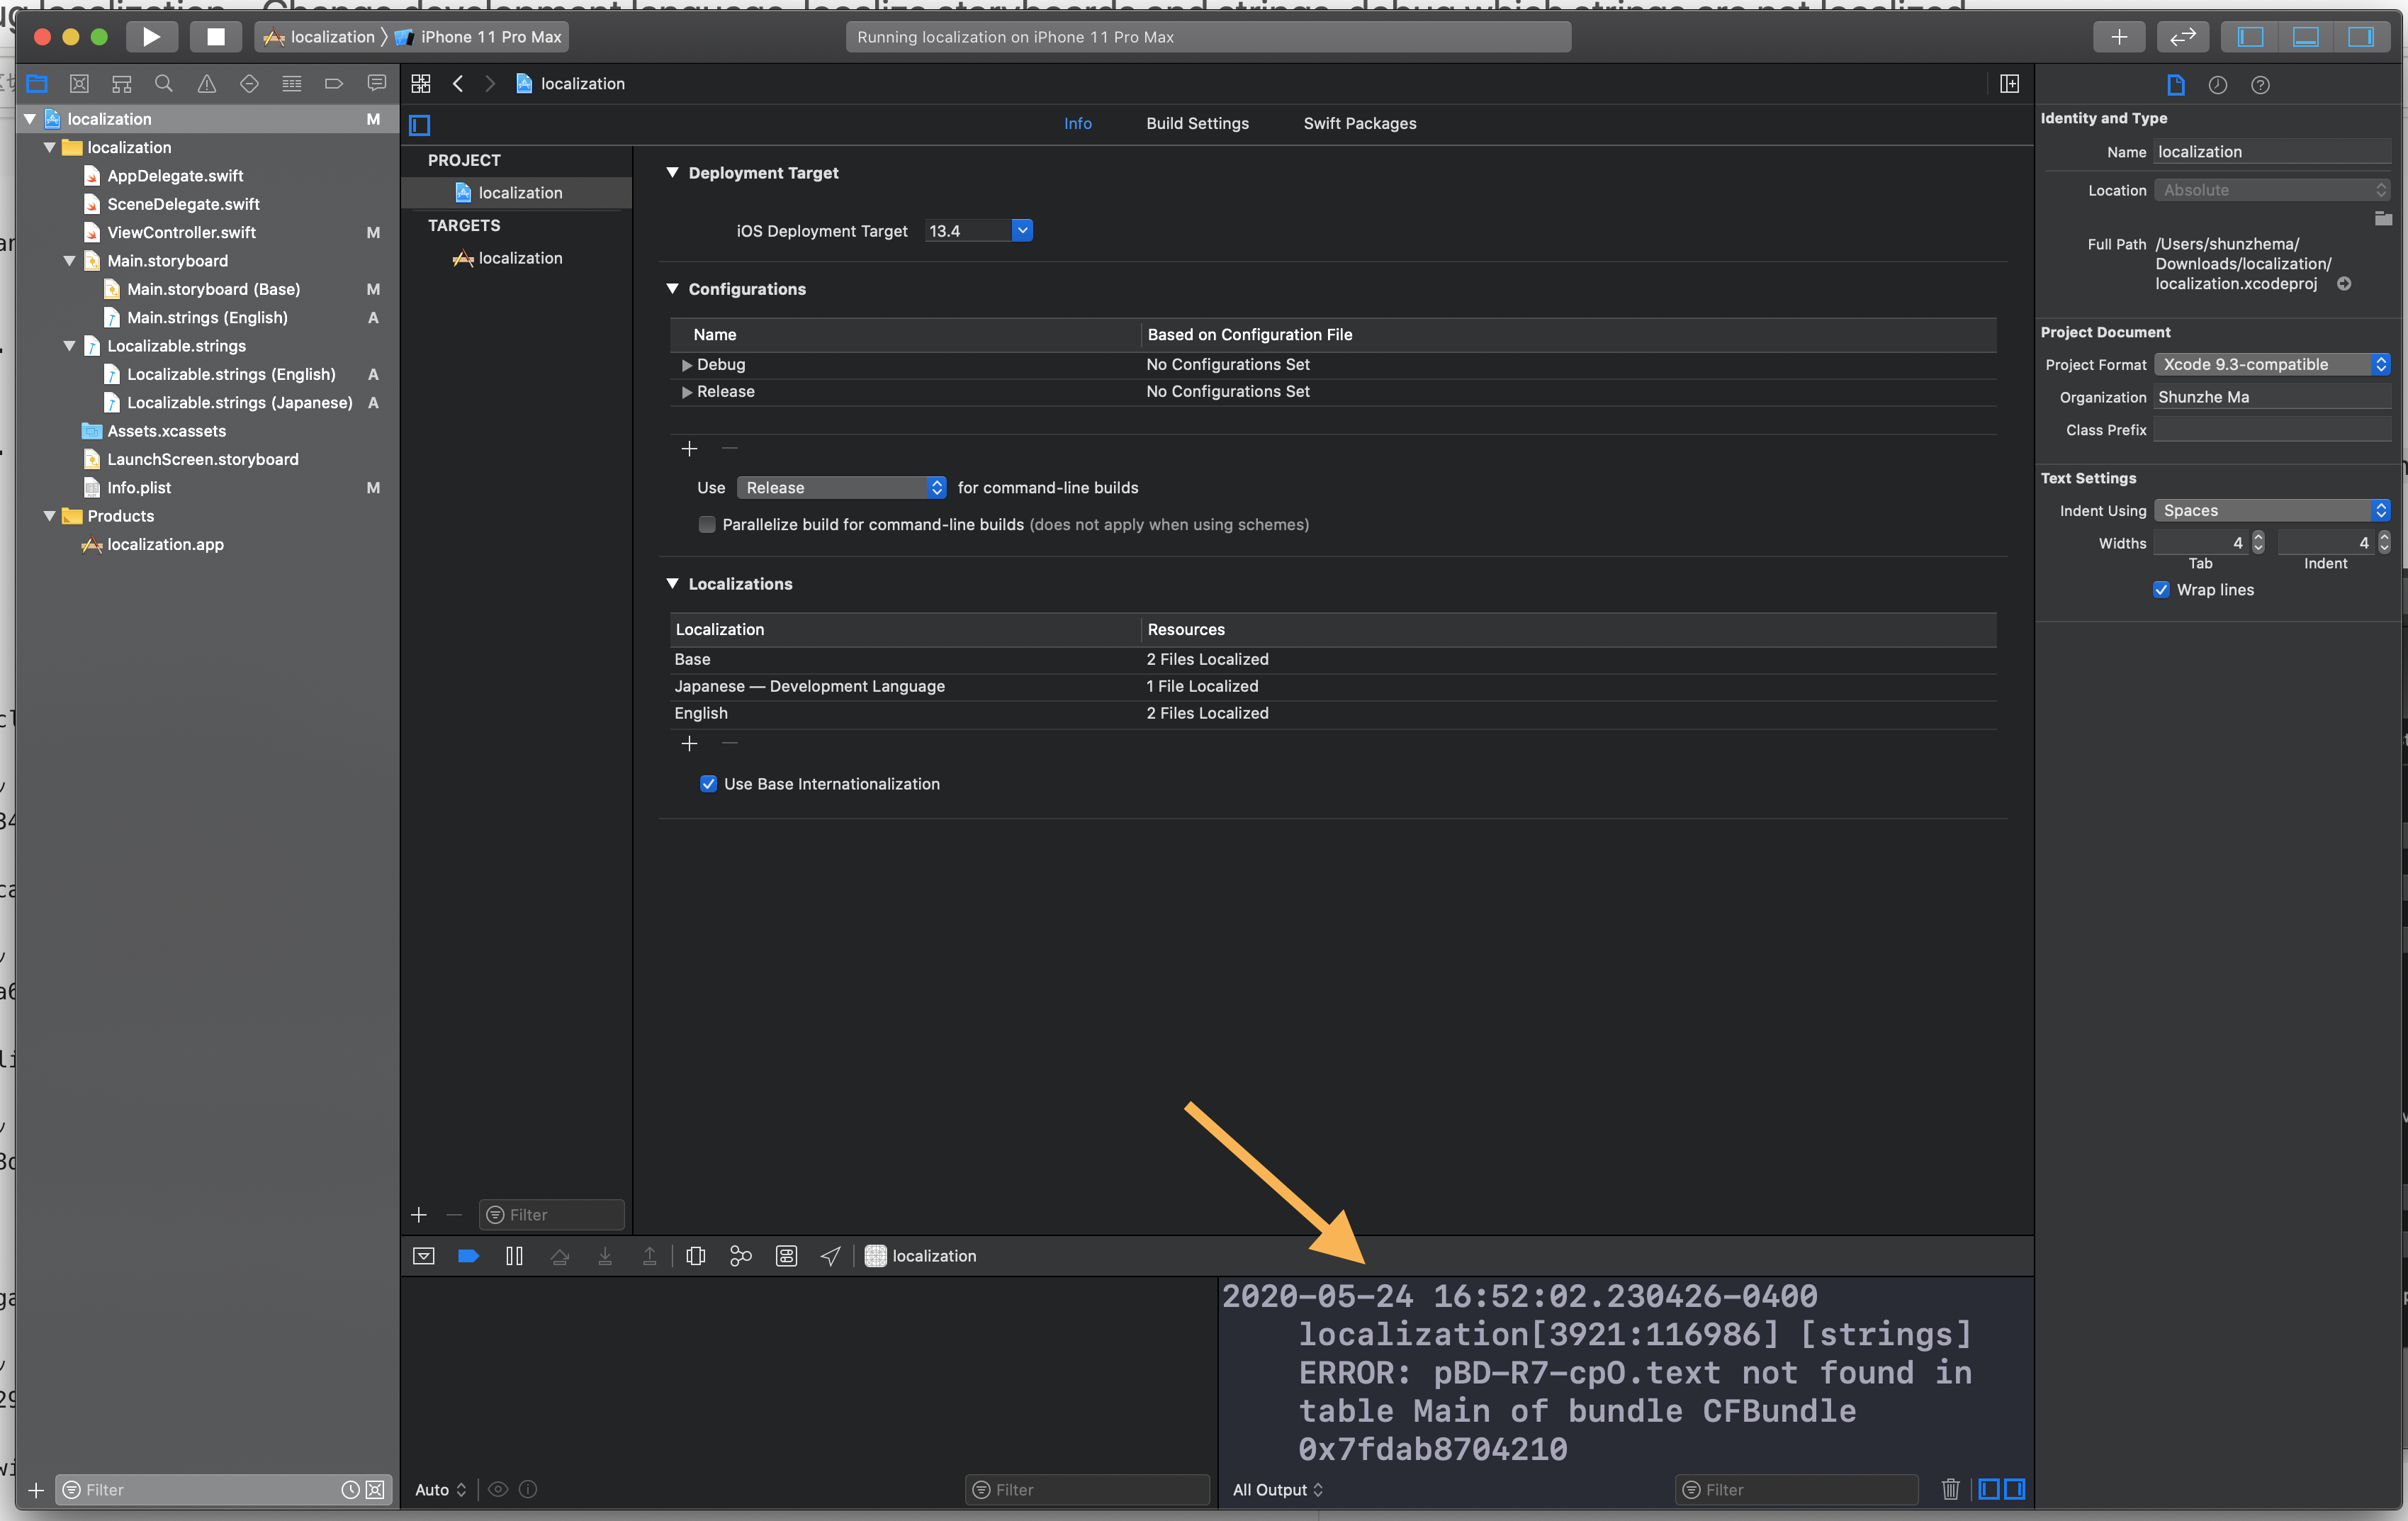The image size is (2408, 1521).
Task: Switch to the Build Settings tab
Action: coord(1197,124)
